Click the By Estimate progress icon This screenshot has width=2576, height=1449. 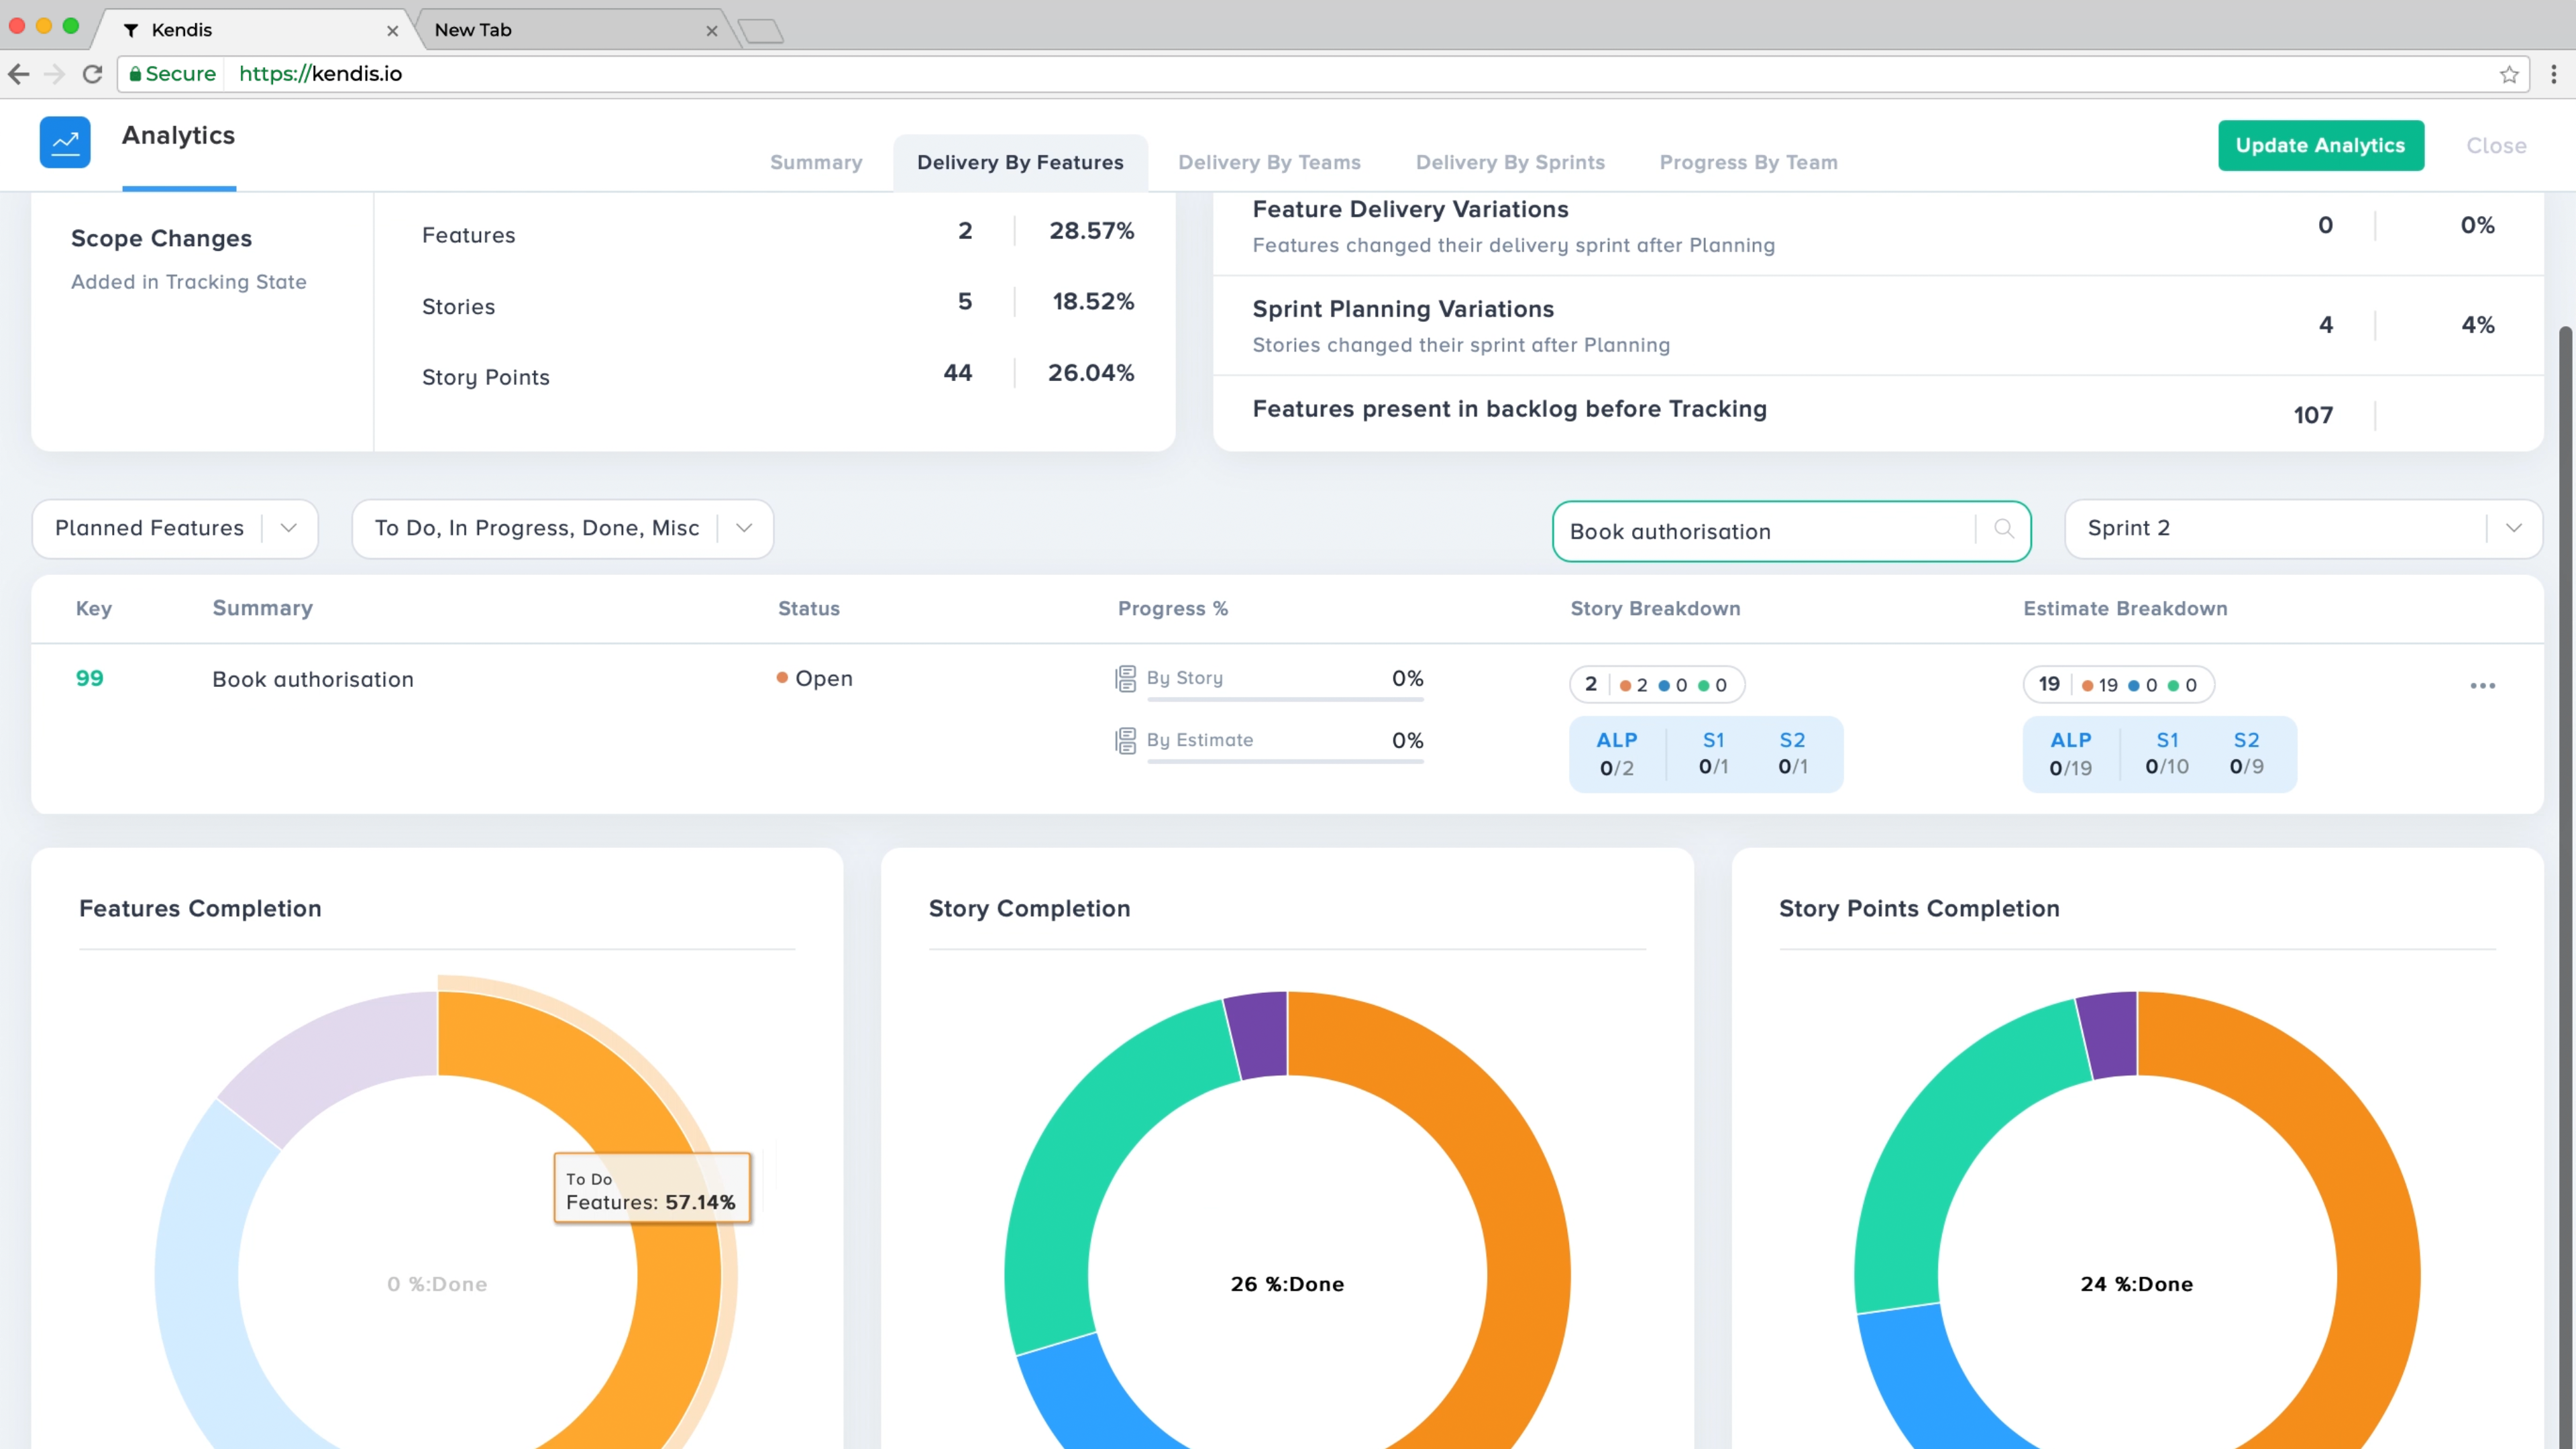pyautogui.click(x=1125, y=740)
